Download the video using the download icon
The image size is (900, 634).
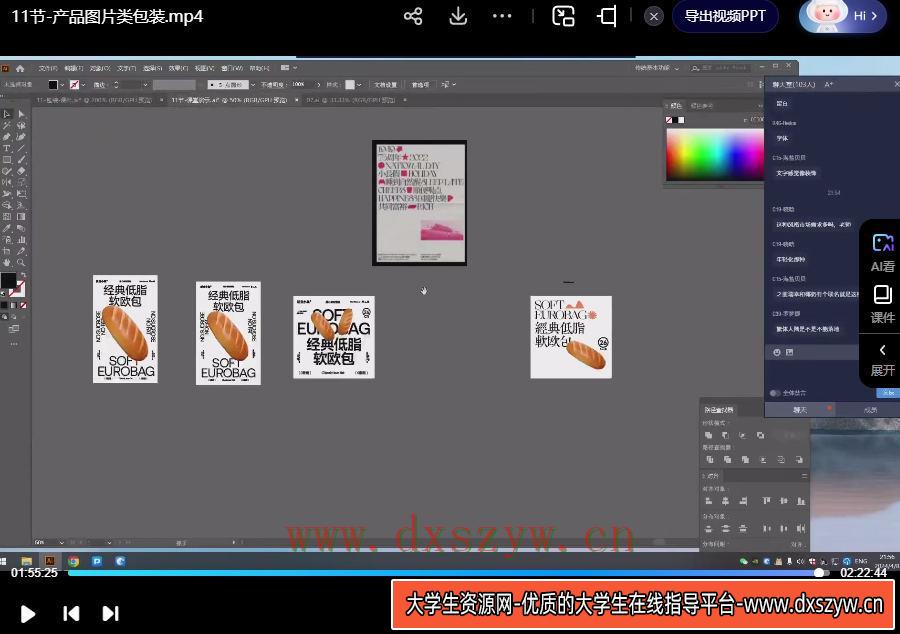457,16
